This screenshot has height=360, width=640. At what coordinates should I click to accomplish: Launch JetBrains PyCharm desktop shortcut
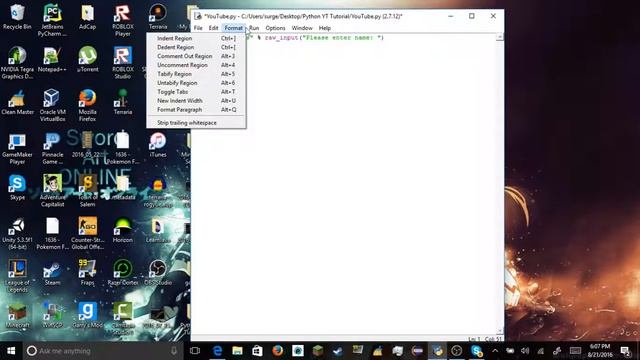[x=52, y=19]
